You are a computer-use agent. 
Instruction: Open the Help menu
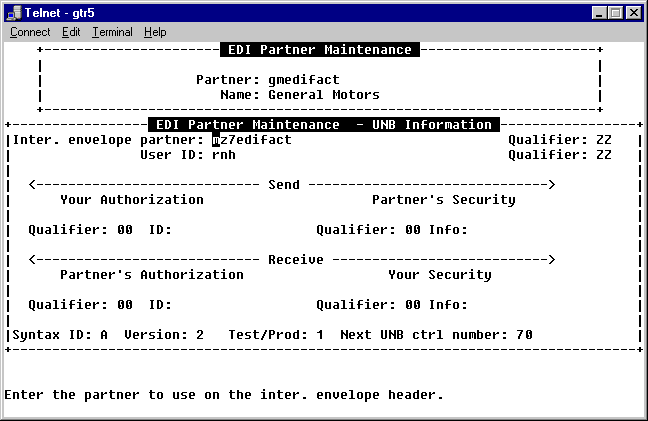pos(155,32)
